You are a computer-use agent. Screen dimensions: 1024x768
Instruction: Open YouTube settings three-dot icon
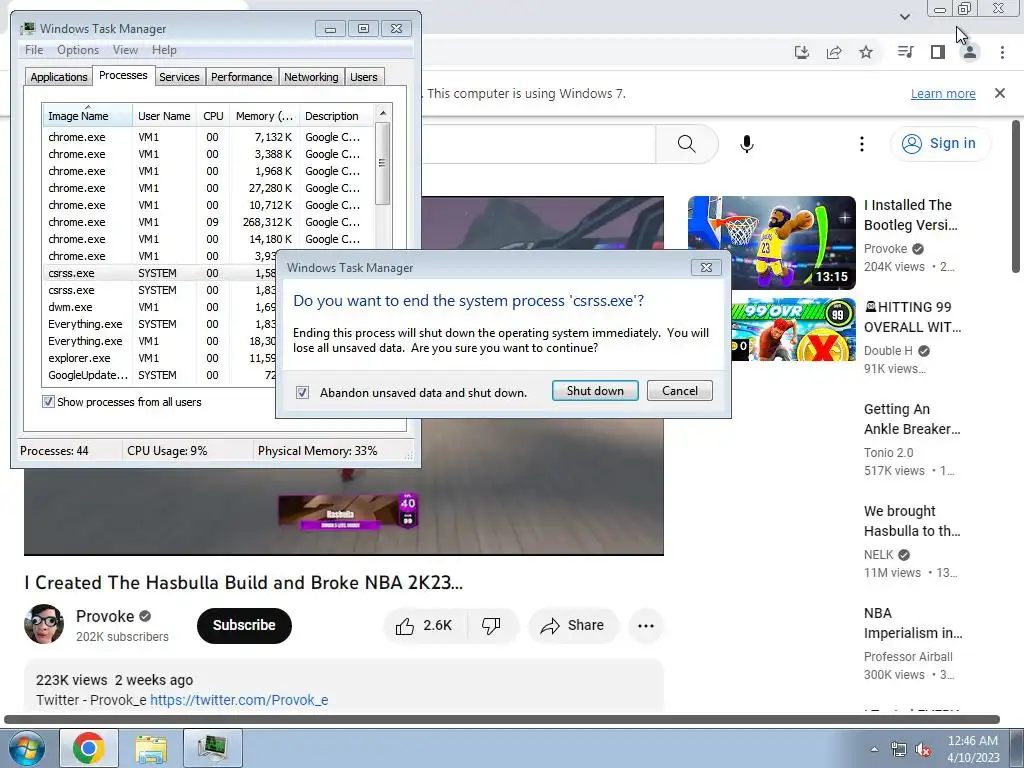point(862,144)
